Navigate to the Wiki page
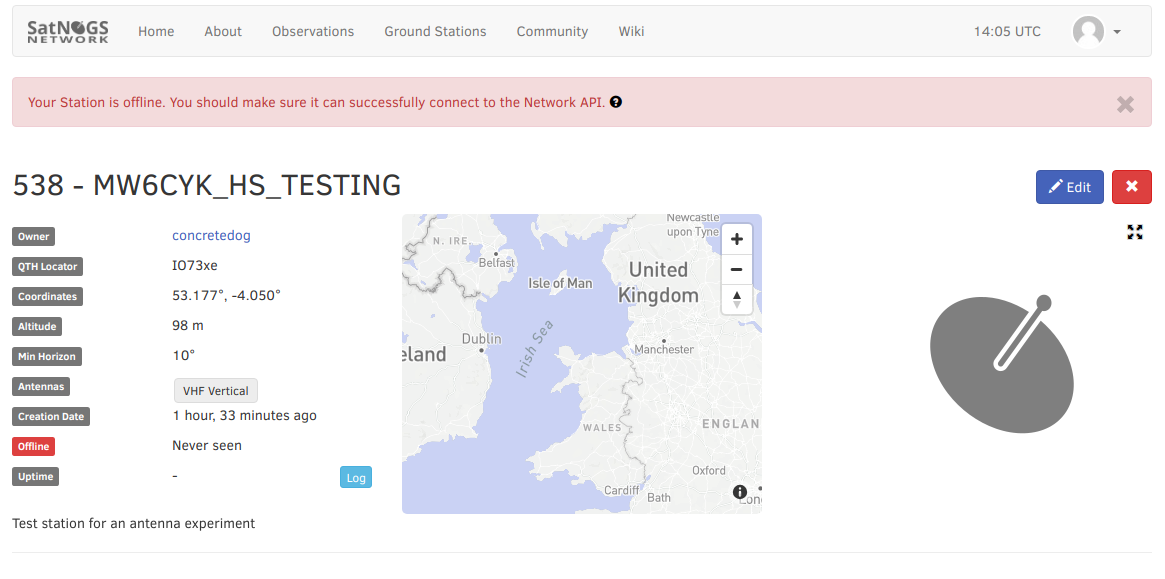The image size is (1165, 579). click(631, 32)
